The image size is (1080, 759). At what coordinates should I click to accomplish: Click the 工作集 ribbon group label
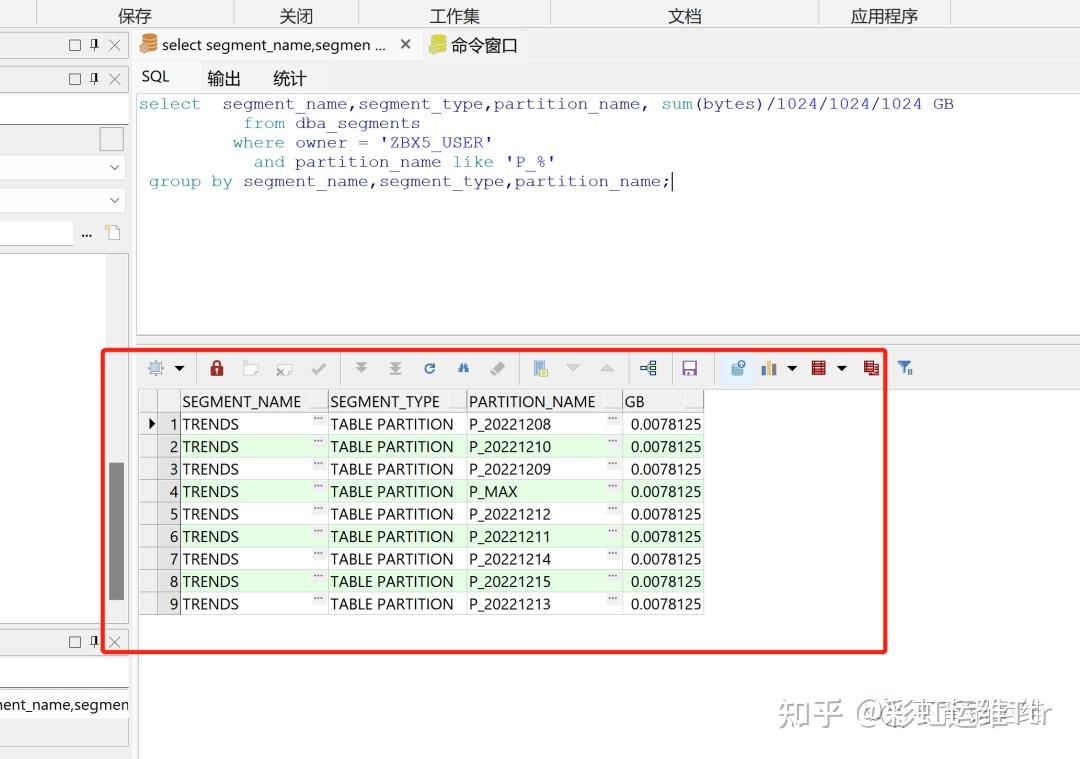point(455,16)
